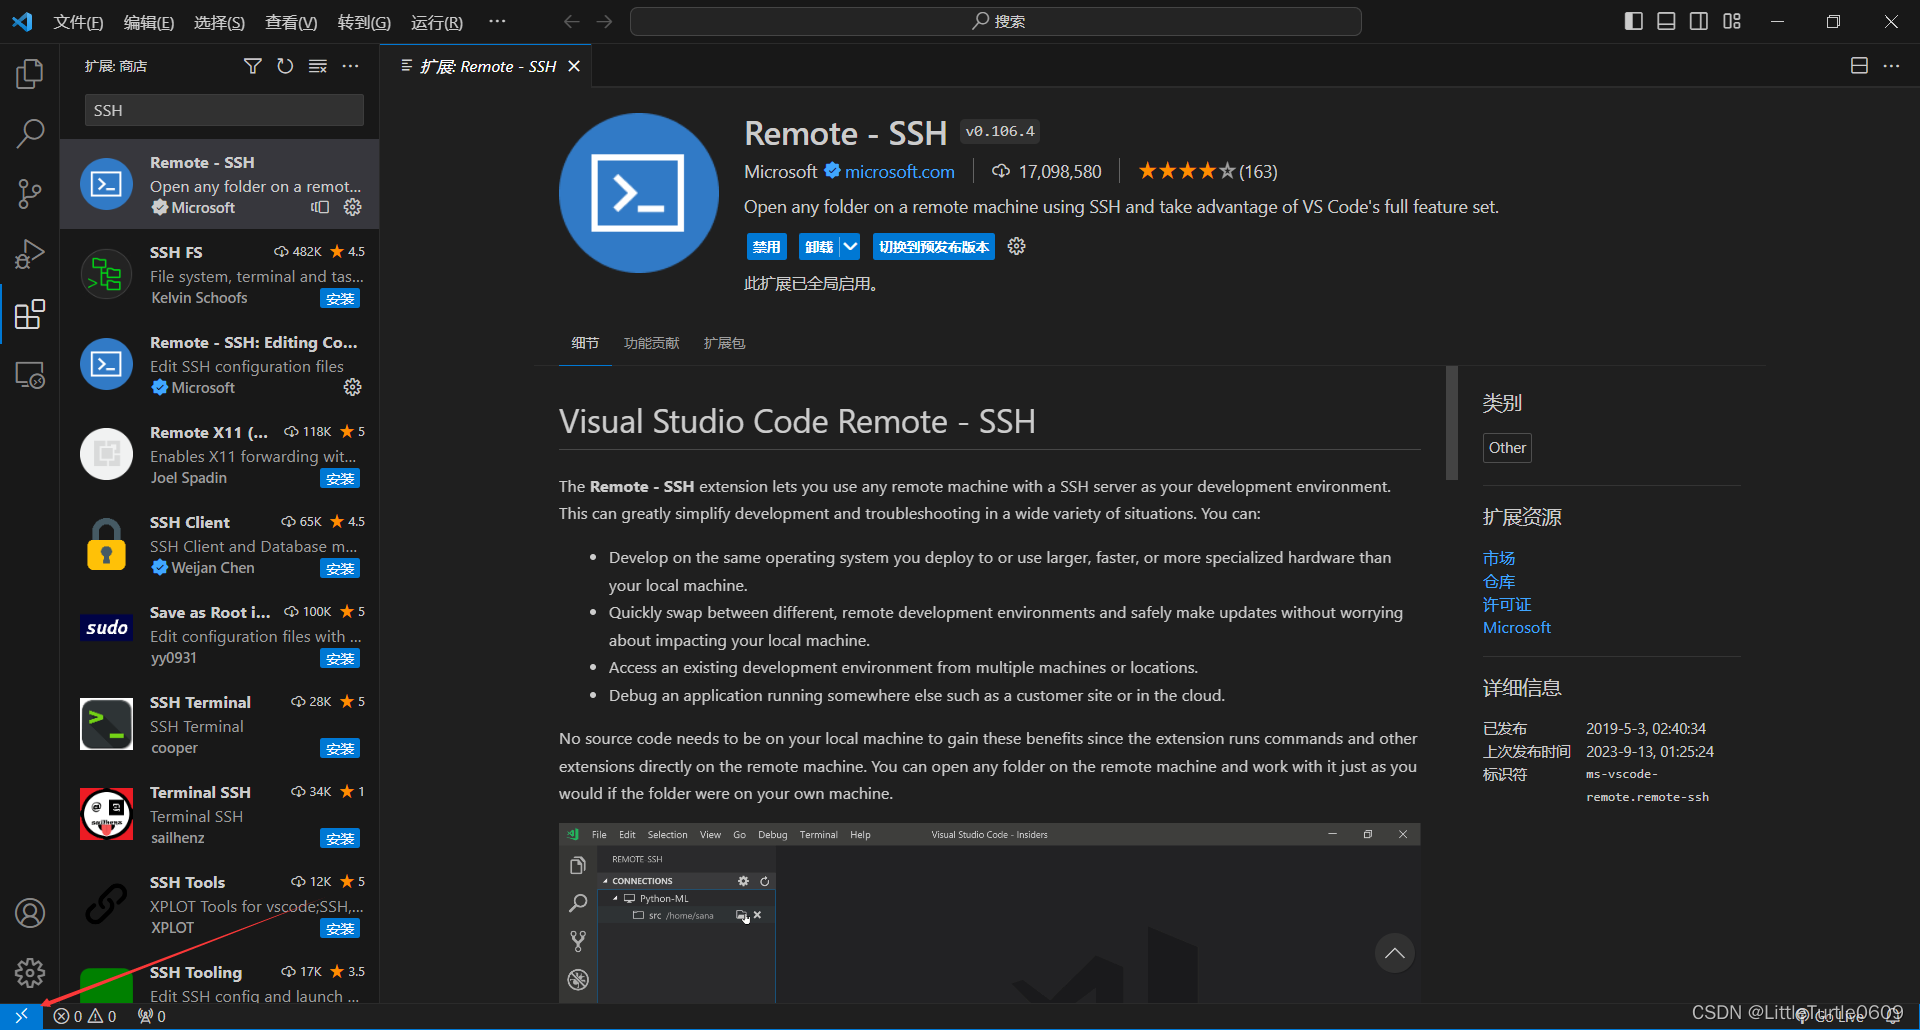Open Source Control view
Image resolution: width=1920 pixels, height=1030 pixels.
click(30, 194)
